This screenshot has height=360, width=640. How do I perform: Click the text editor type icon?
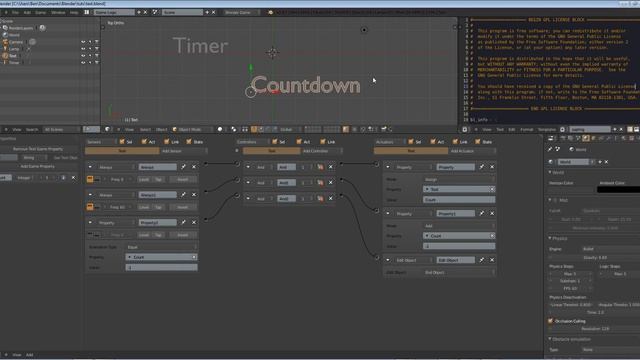464,129
